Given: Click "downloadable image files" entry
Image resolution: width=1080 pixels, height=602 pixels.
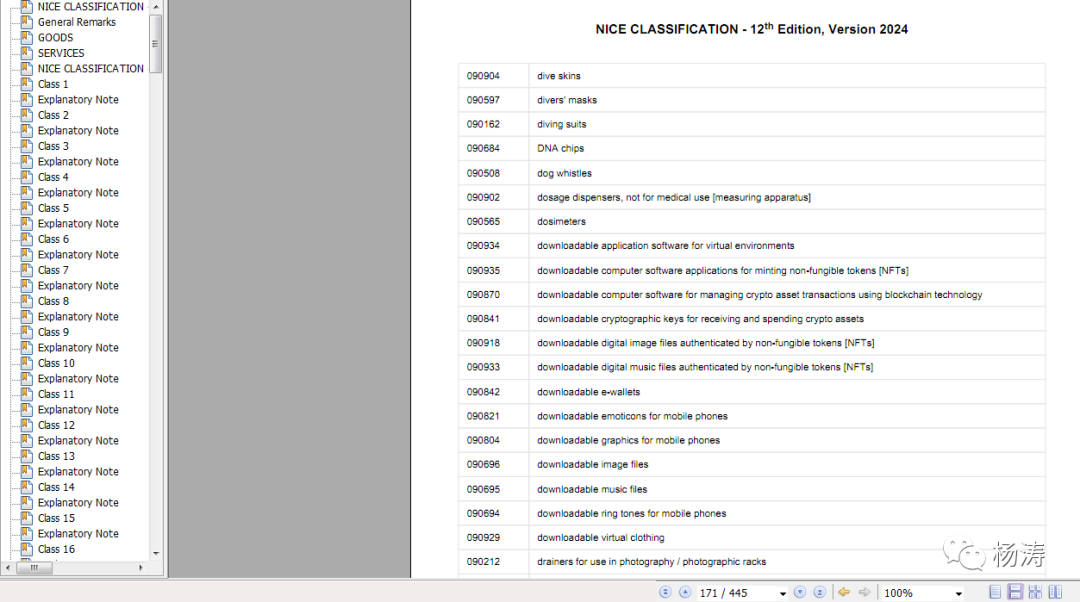Looking at the screenshot, I should pos(592,465).
